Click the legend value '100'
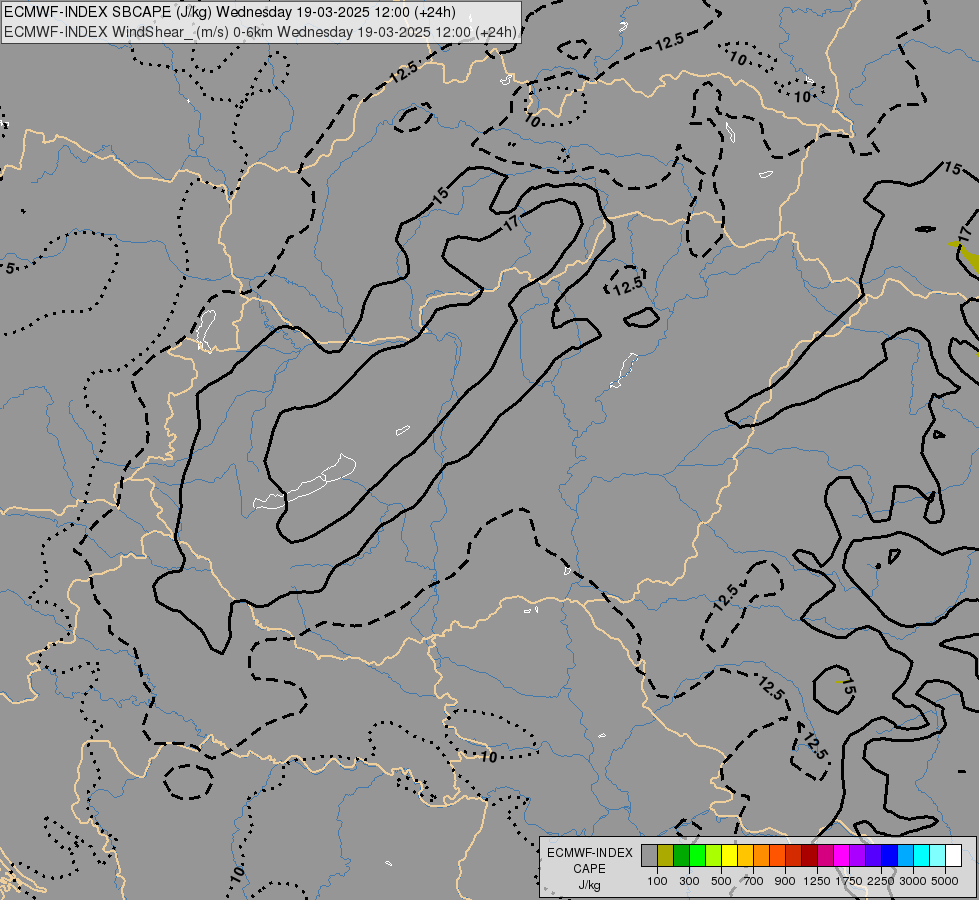Image resolution: width=979 pixels, height=900 pixels. pyautogui.click(x=657, y=881)
